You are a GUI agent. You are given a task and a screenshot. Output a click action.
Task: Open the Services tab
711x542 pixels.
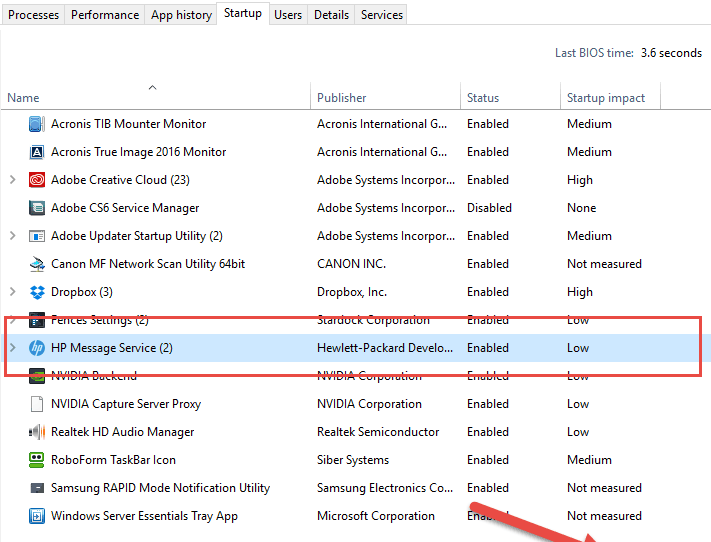pos(382,15)
